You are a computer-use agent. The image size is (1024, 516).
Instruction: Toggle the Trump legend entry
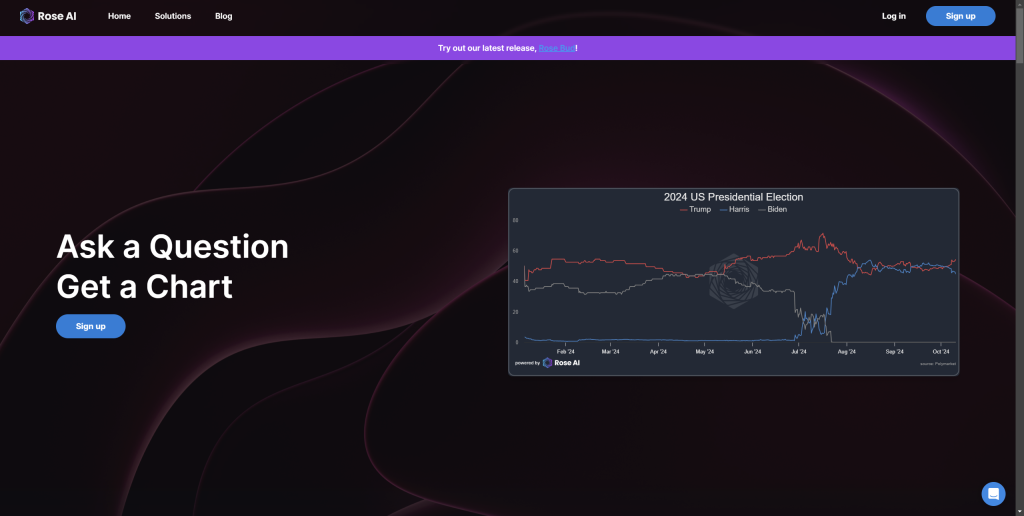696,209
